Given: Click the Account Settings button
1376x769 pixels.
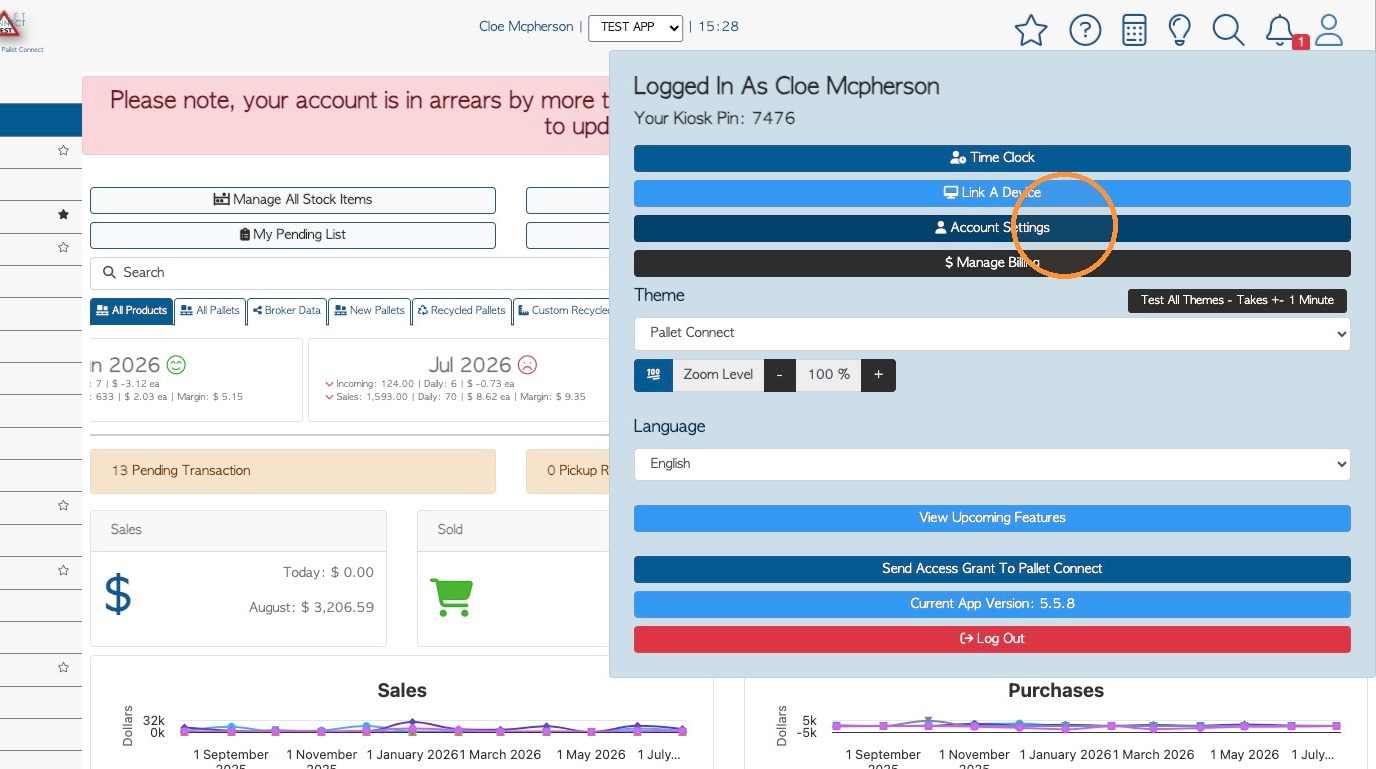Looking at the screenshot, I should coord(992,228).
